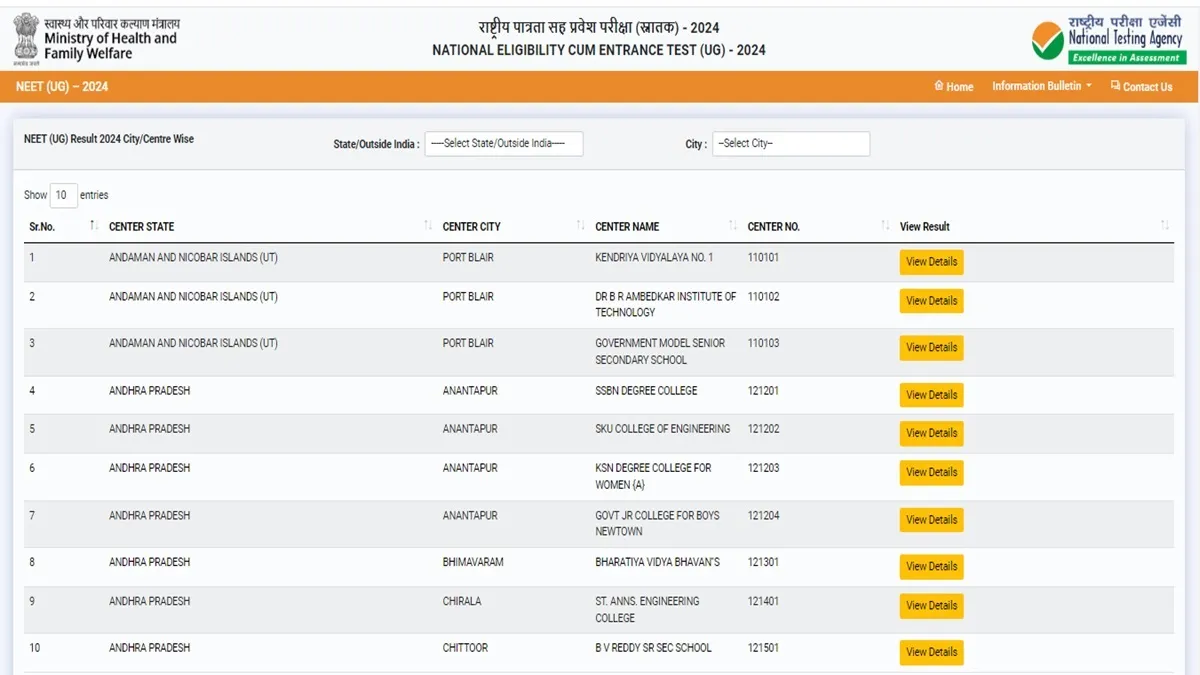Click the SKU COLLEGE OF ENGINEERING center name
This screenshot has height=675, width=1200.
tap(663, 429)
